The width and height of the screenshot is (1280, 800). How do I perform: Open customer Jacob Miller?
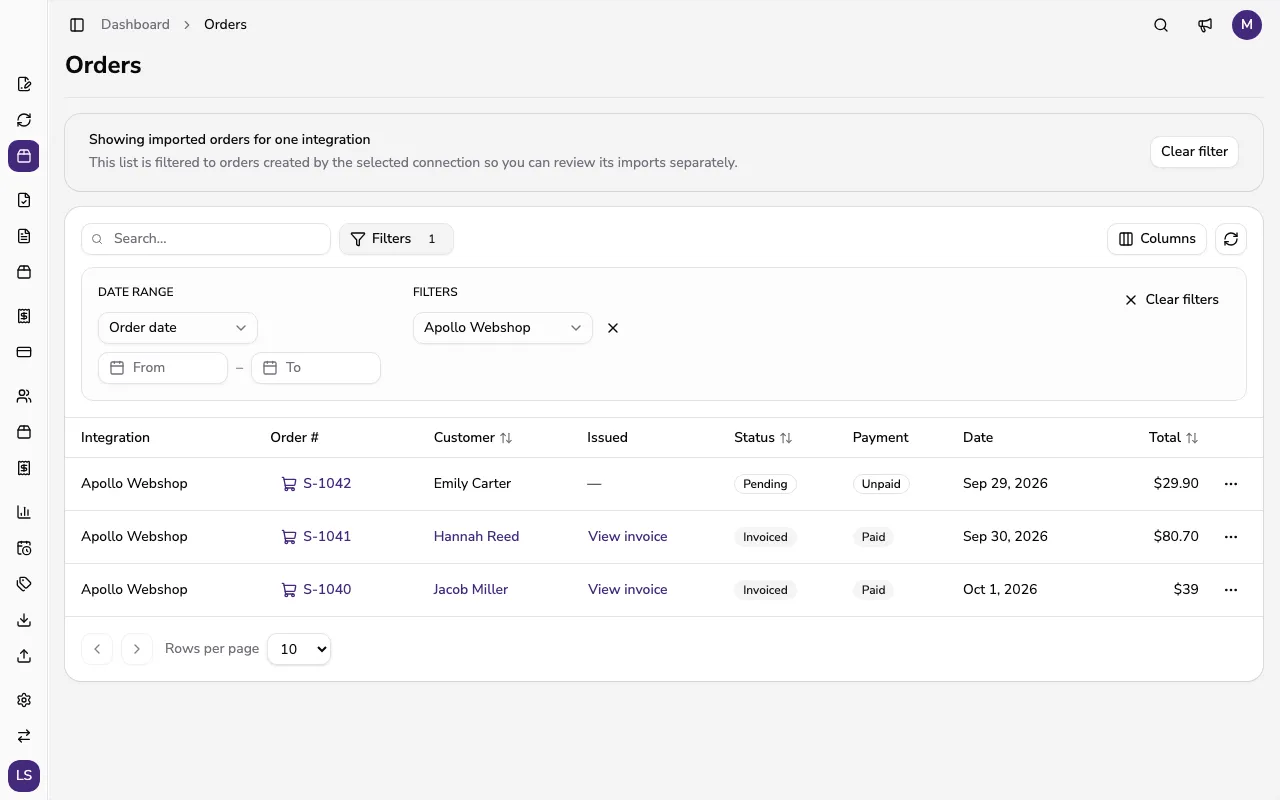(471, 590)
